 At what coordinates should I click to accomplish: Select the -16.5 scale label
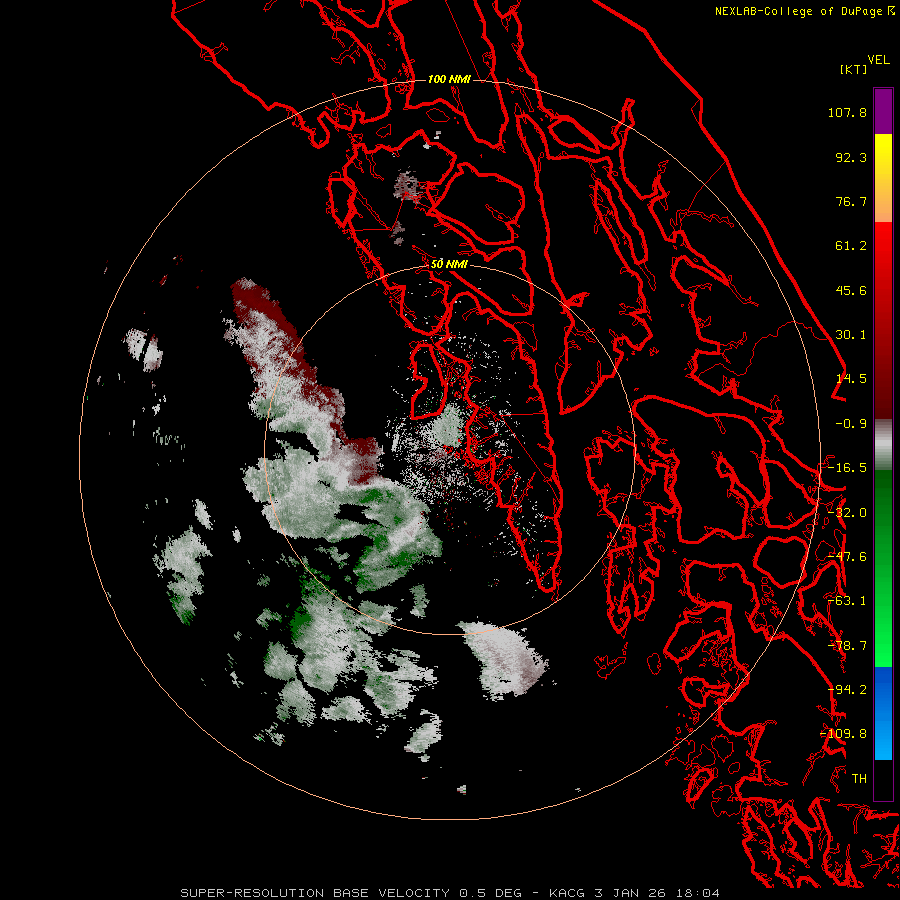(847, 468)
